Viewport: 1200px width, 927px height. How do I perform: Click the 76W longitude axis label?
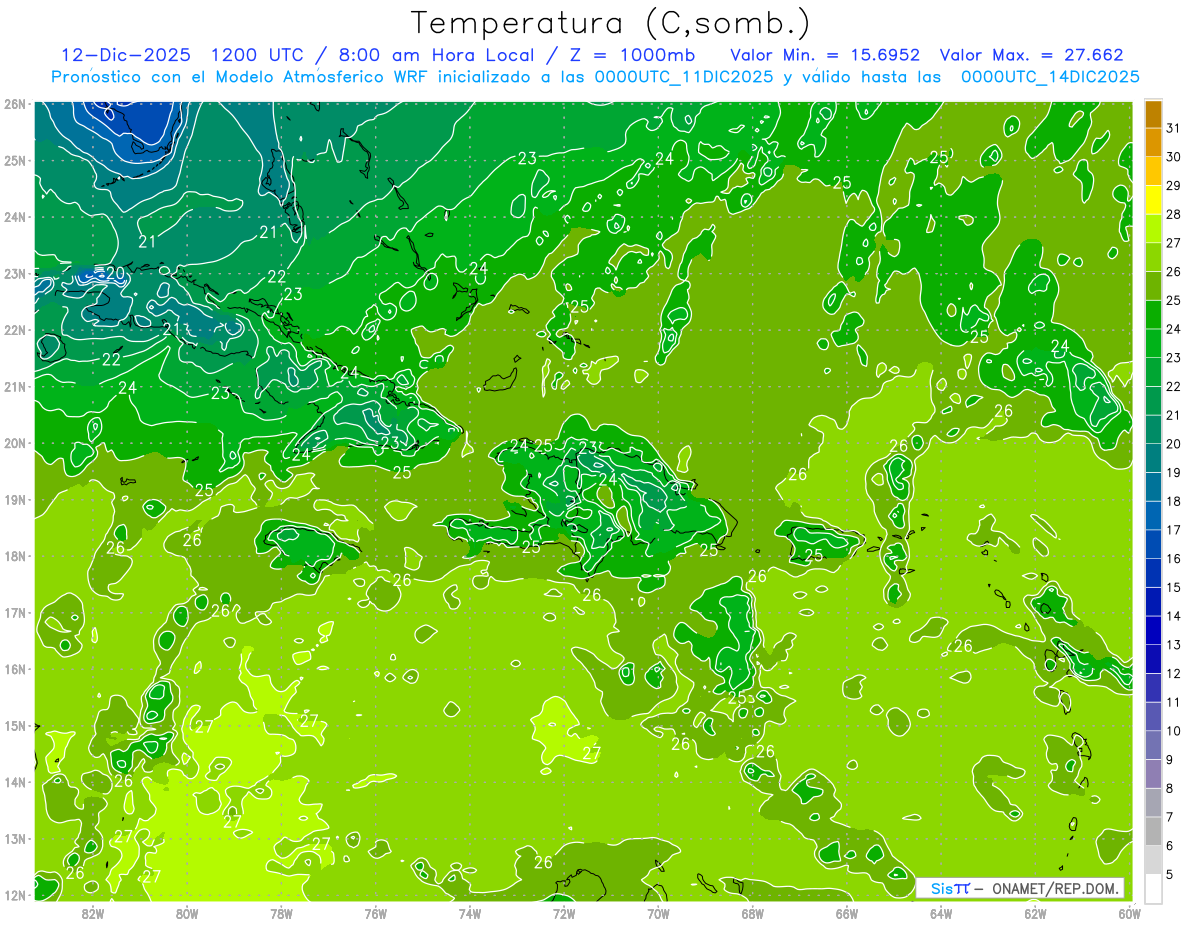point(376,913)
